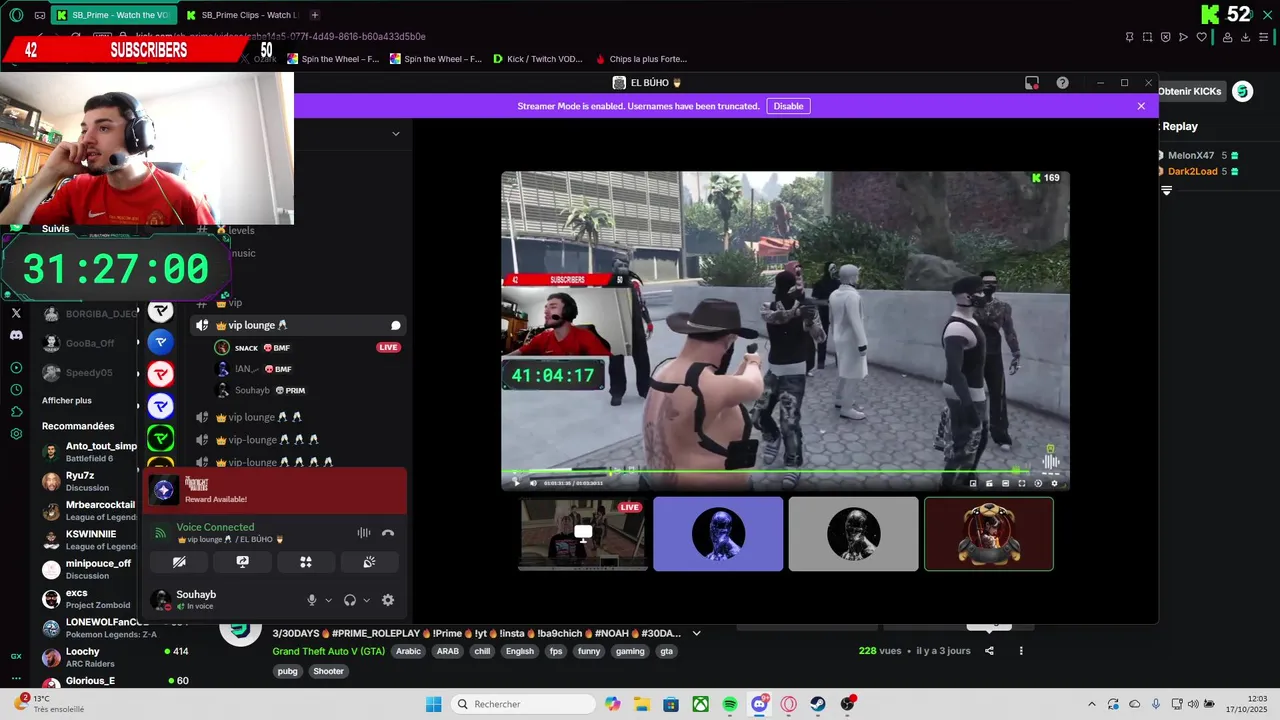Image resolution: width=1280 pixels, height=720 pixels.
Task: Open Discord user settings gear
Action: point(388,600)
